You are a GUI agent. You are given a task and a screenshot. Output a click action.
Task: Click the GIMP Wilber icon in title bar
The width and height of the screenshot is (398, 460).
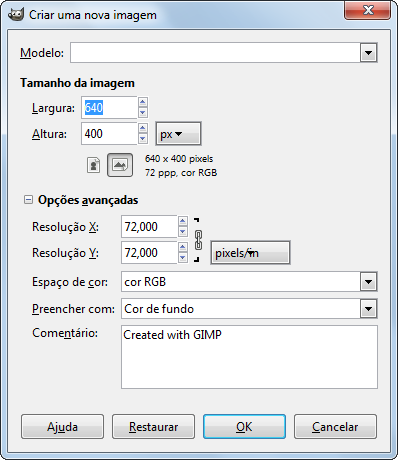click(16, 15)
